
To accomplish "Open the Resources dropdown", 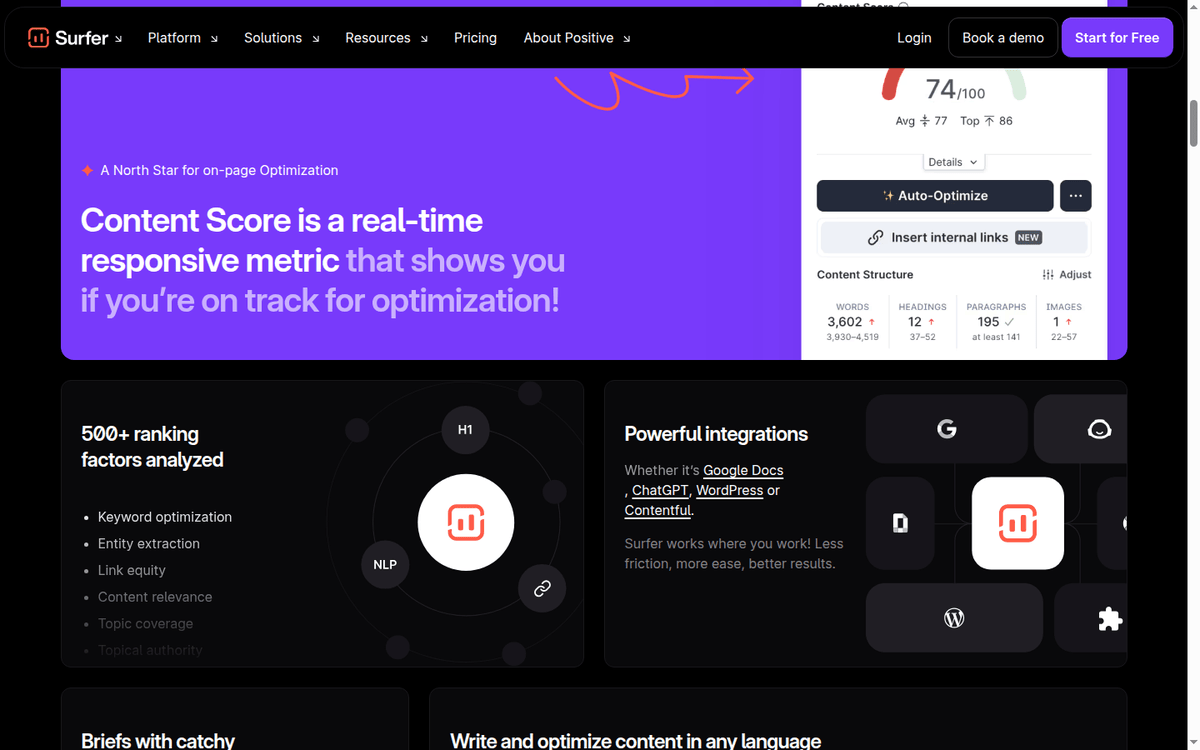I will 387,38.
